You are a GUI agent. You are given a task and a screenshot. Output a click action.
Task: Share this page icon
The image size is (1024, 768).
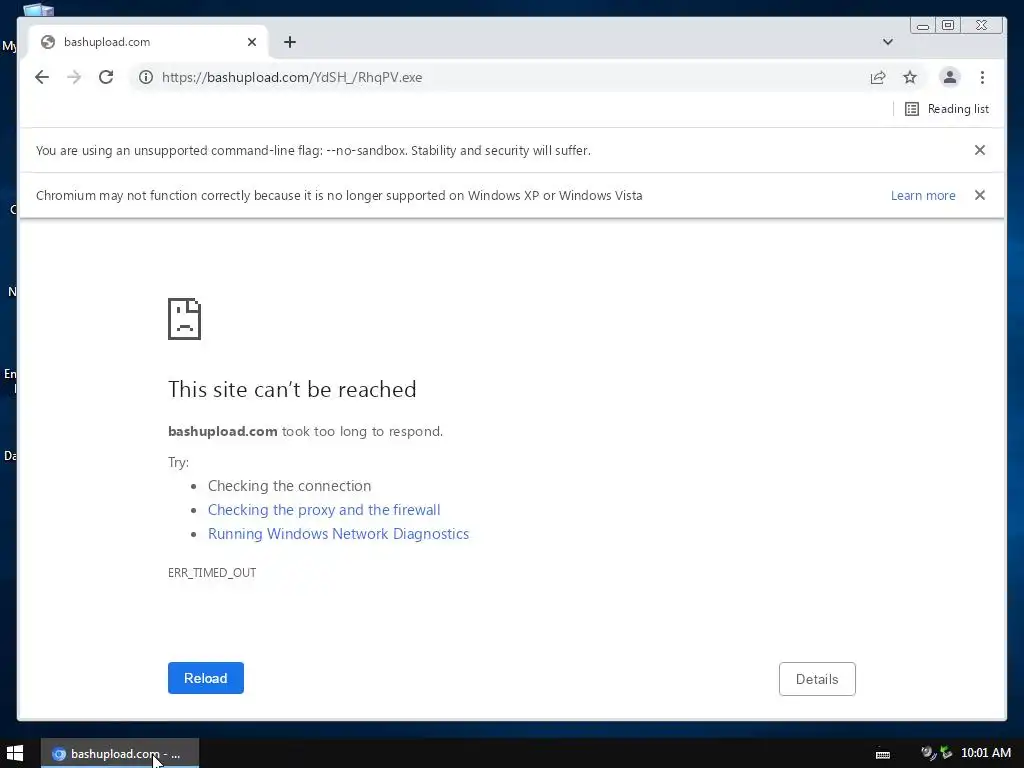tap(878, 77)
